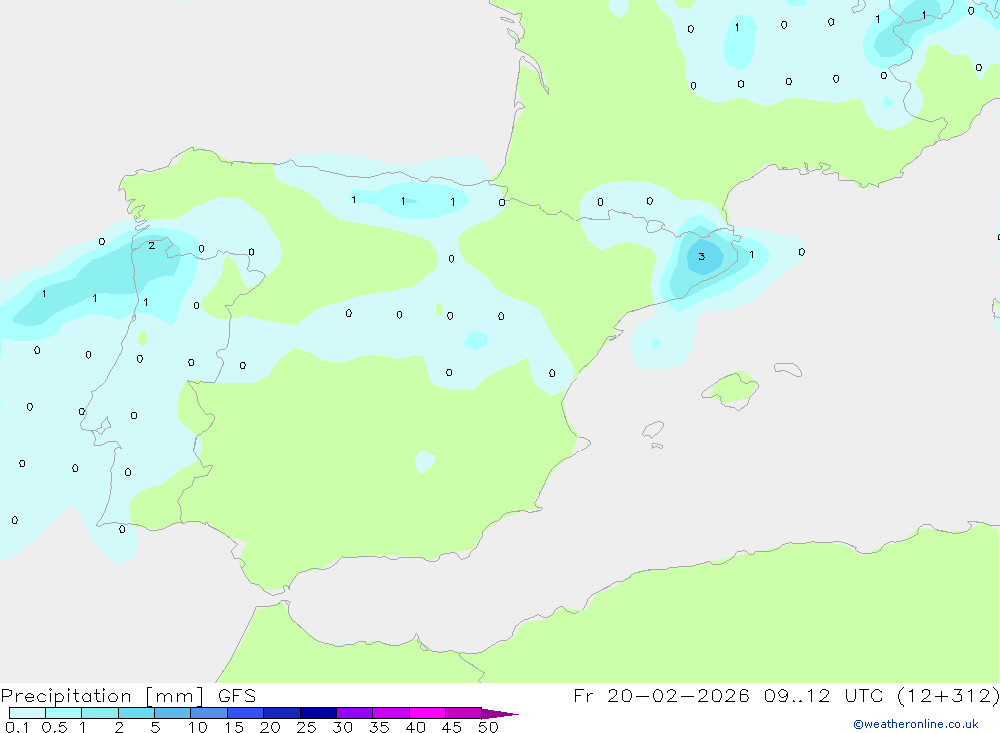Click the '3' precipitation value on the map
This screenshot has width=1000, height=733.
pyautogui.click(x=702, y=256)
